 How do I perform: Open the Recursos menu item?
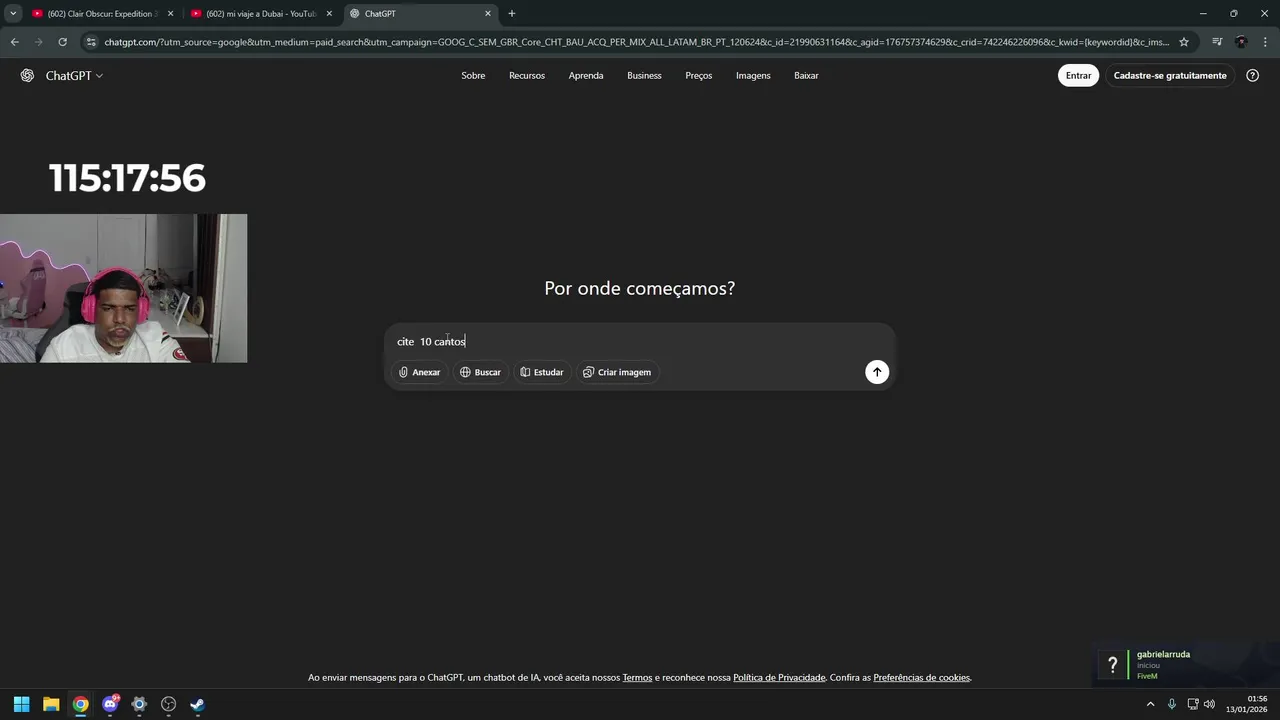point(527,76)
